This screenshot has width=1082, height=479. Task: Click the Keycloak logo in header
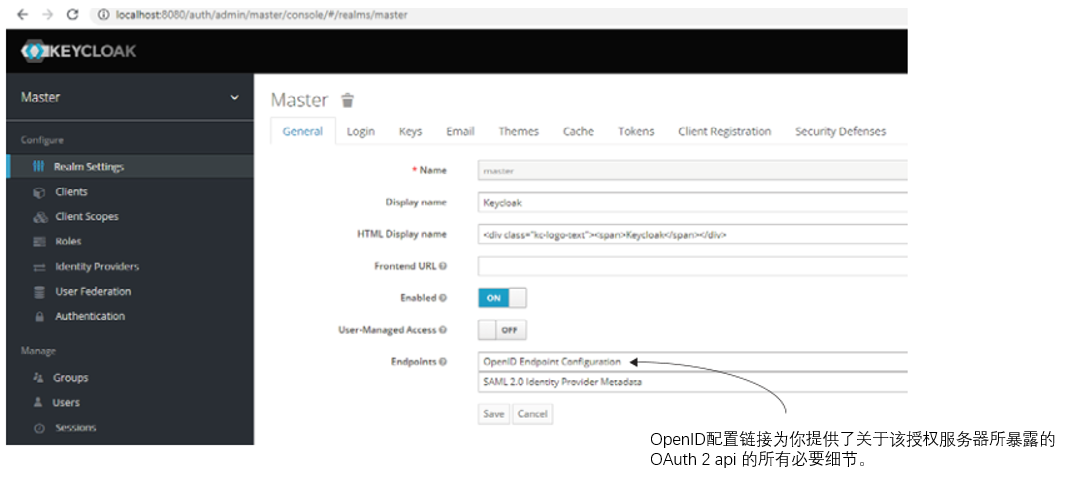78,51
